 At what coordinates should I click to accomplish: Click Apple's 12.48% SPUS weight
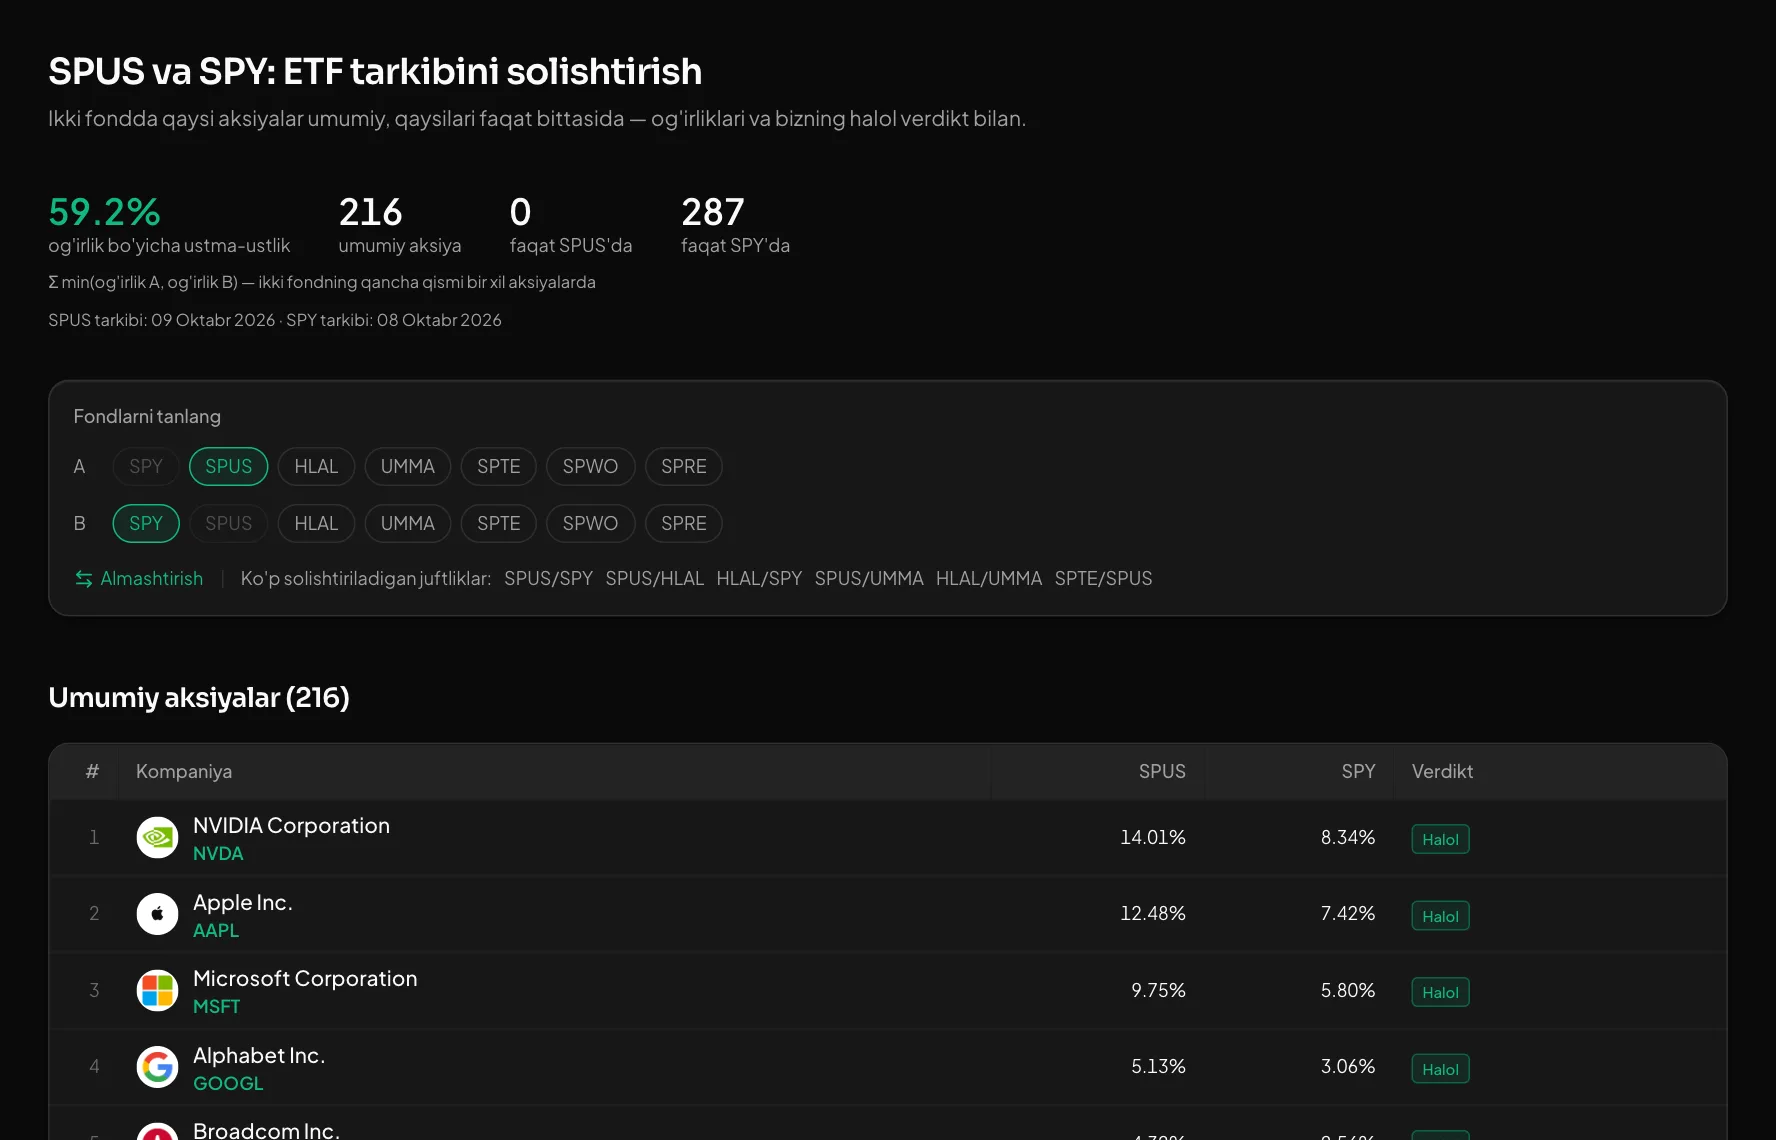click(1153, 914)
